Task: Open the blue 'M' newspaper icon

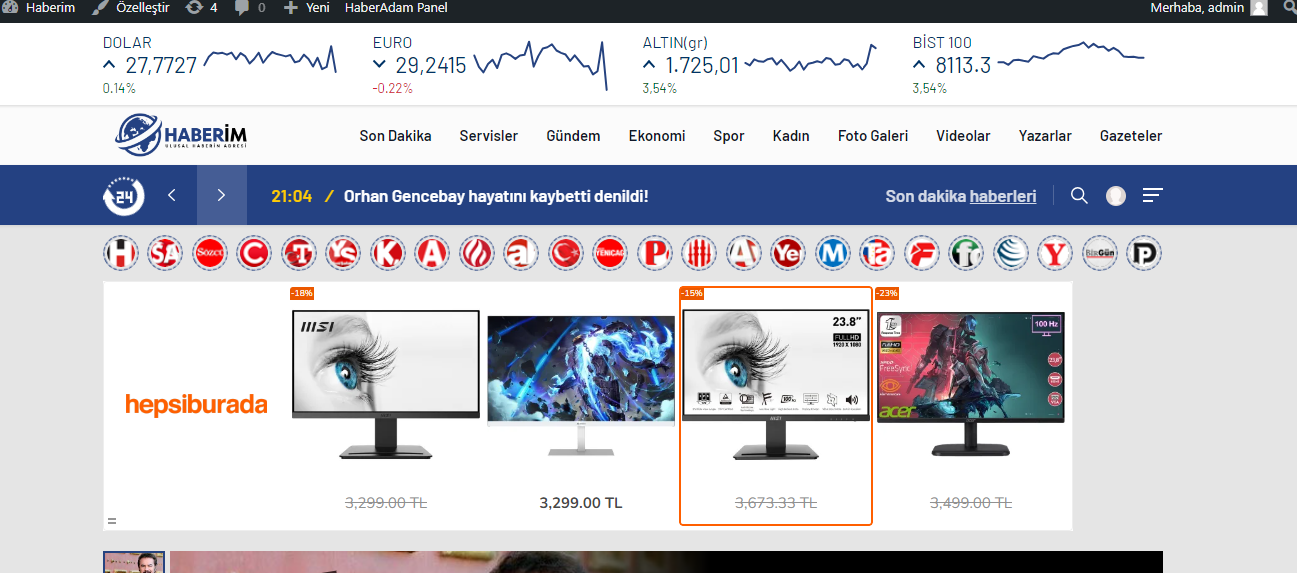Action: [833, 254]
